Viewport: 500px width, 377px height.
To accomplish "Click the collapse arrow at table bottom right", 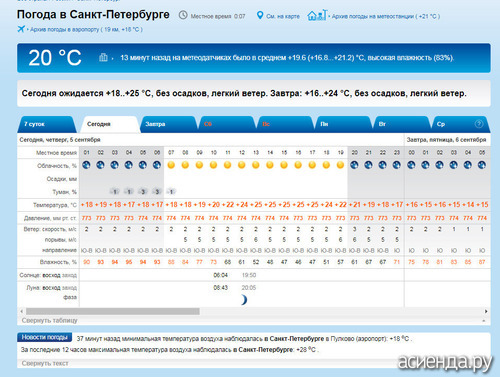I will click(484, 321).
